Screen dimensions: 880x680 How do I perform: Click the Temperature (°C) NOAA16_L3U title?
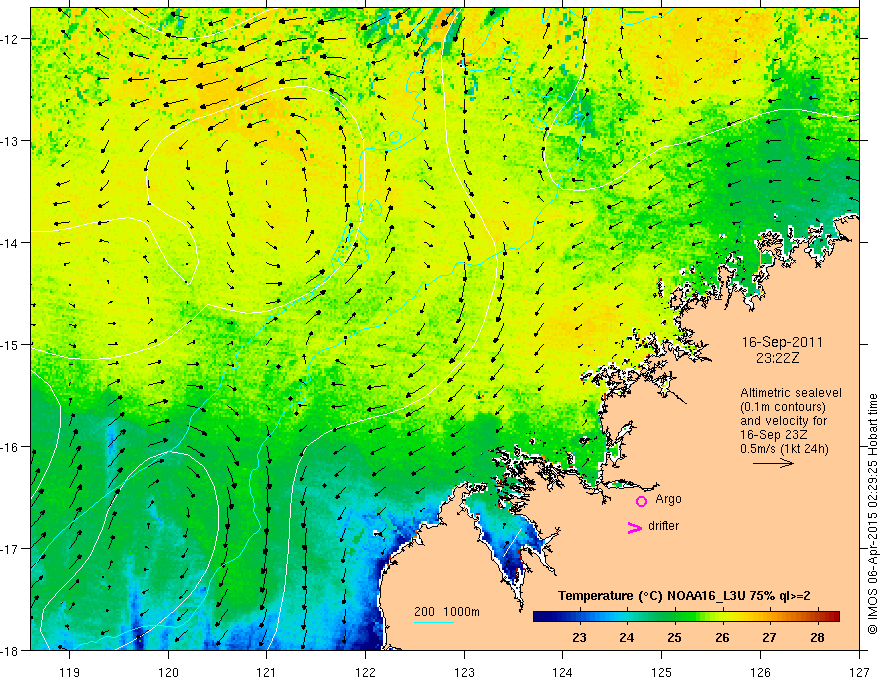pos(684,596)
